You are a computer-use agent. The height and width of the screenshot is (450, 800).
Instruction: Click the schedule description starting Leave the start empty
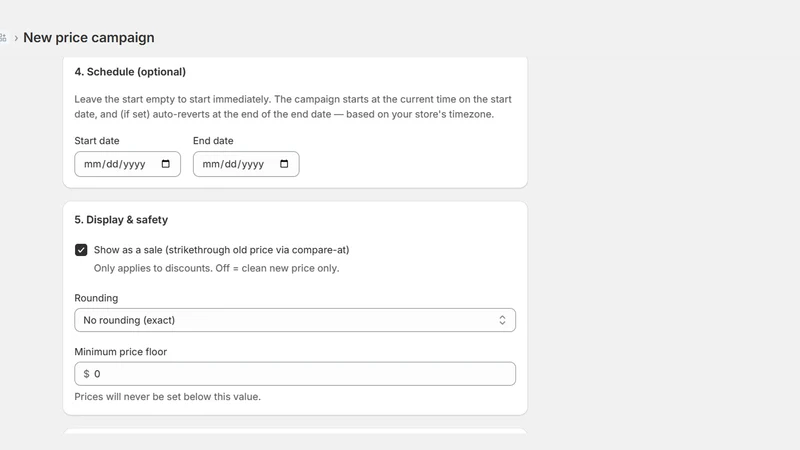click(293, 107)
